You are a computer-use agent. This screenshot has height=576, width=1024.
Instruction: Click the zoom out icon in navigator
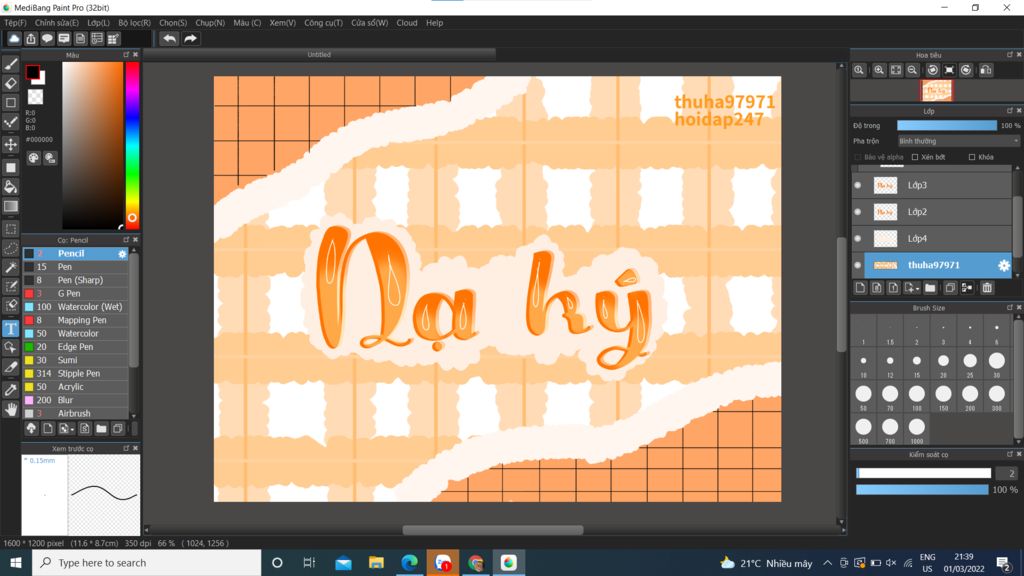pyautogui.click(x=912, y=70)
